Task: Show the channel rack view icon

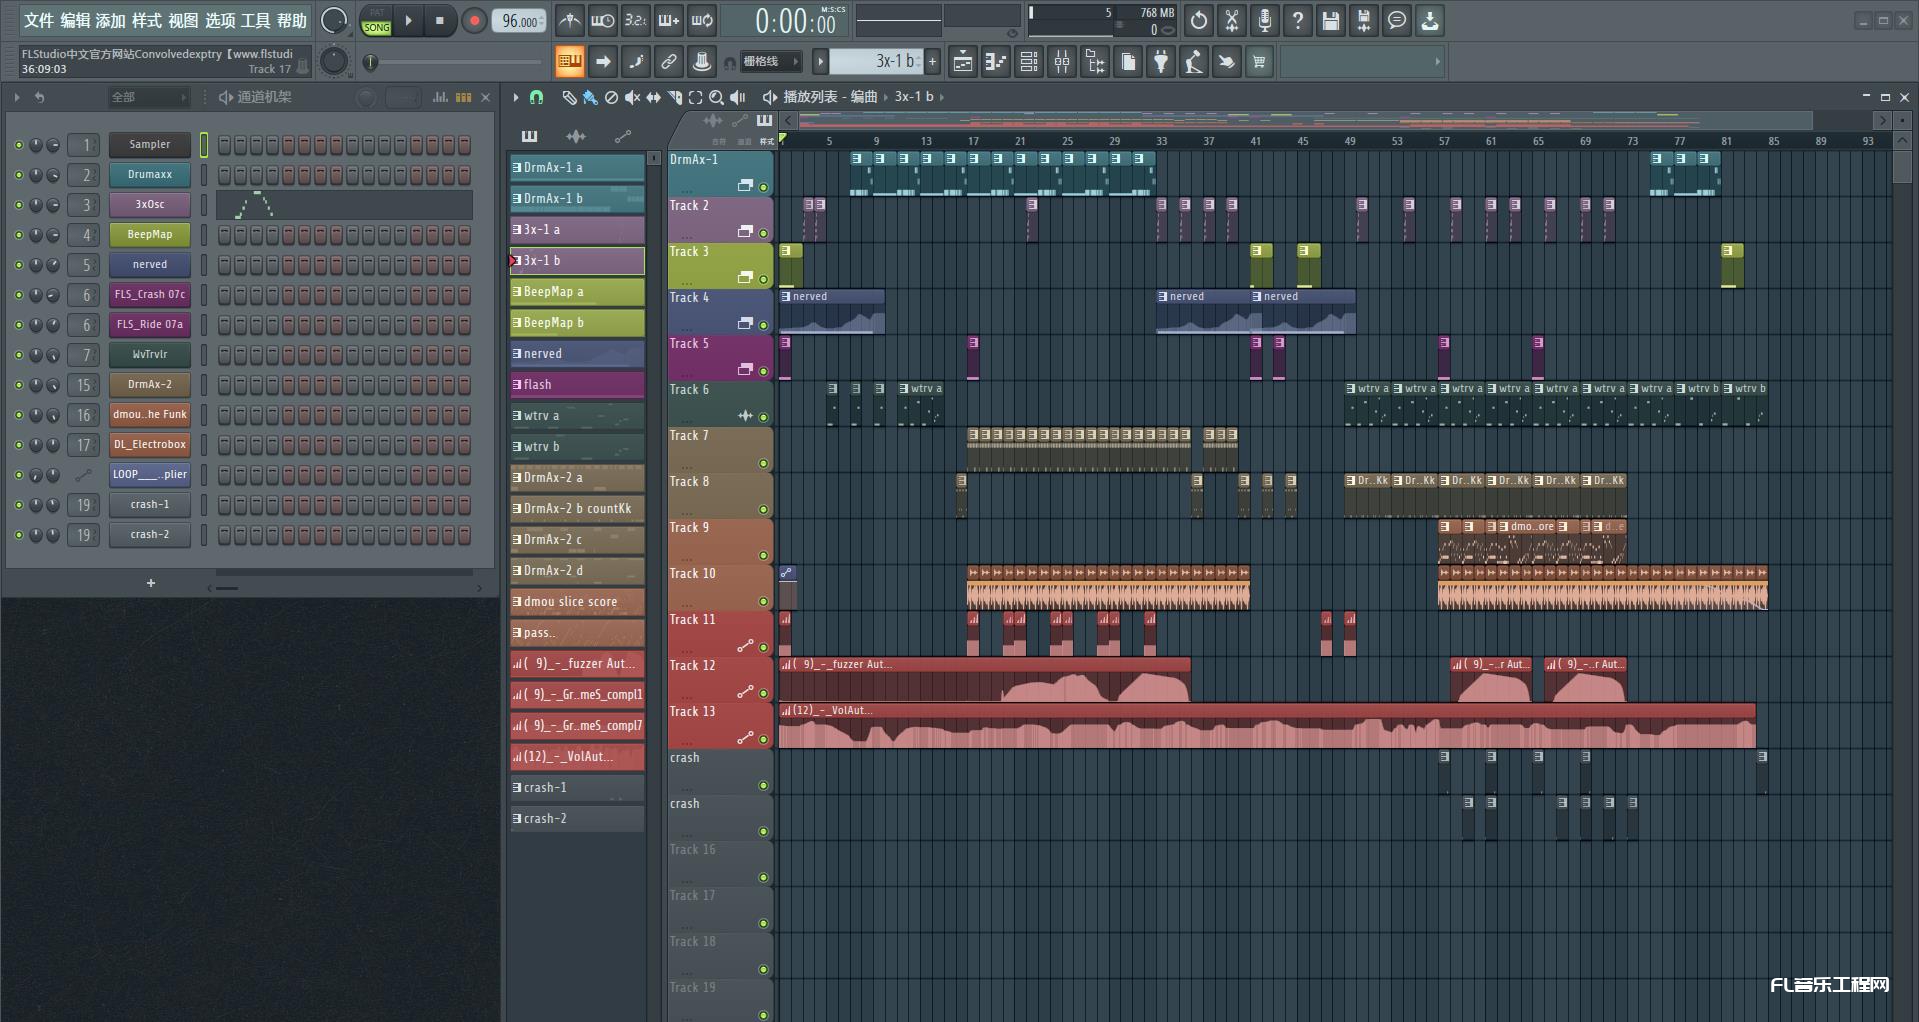Action: [x=1029, y=62]
